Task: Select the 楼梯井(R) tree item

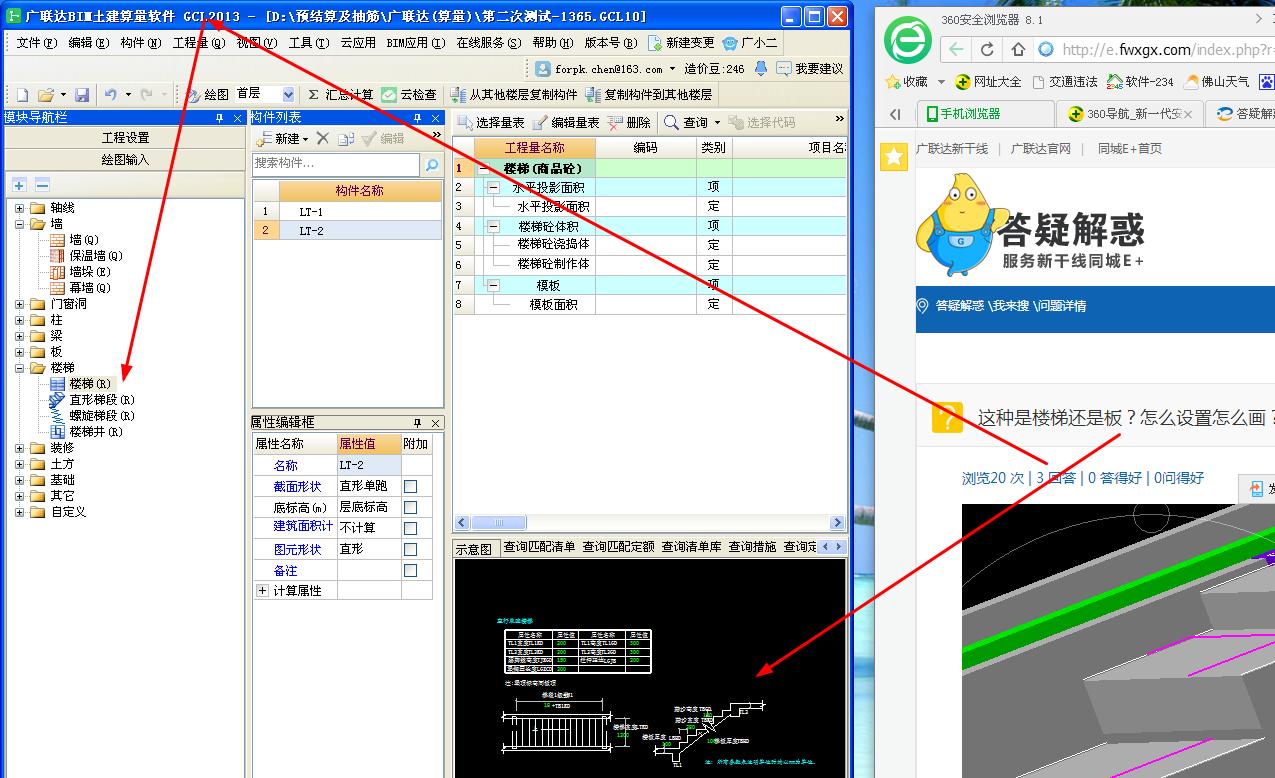Action: 96,432
